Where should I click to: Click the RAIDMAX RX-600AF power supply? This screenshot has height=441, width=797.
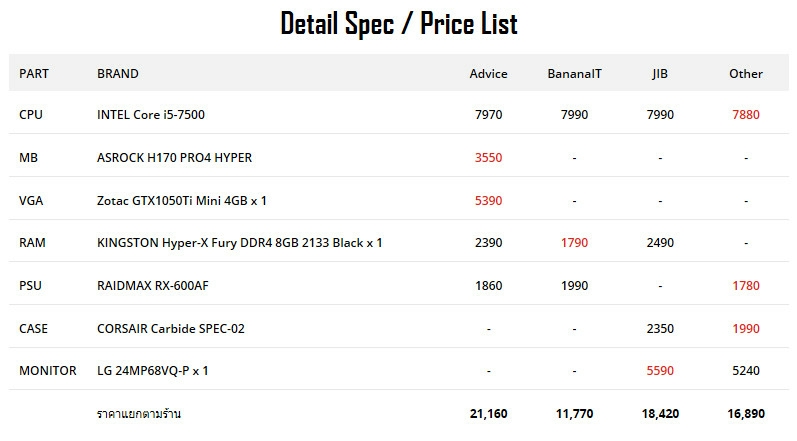152,286
